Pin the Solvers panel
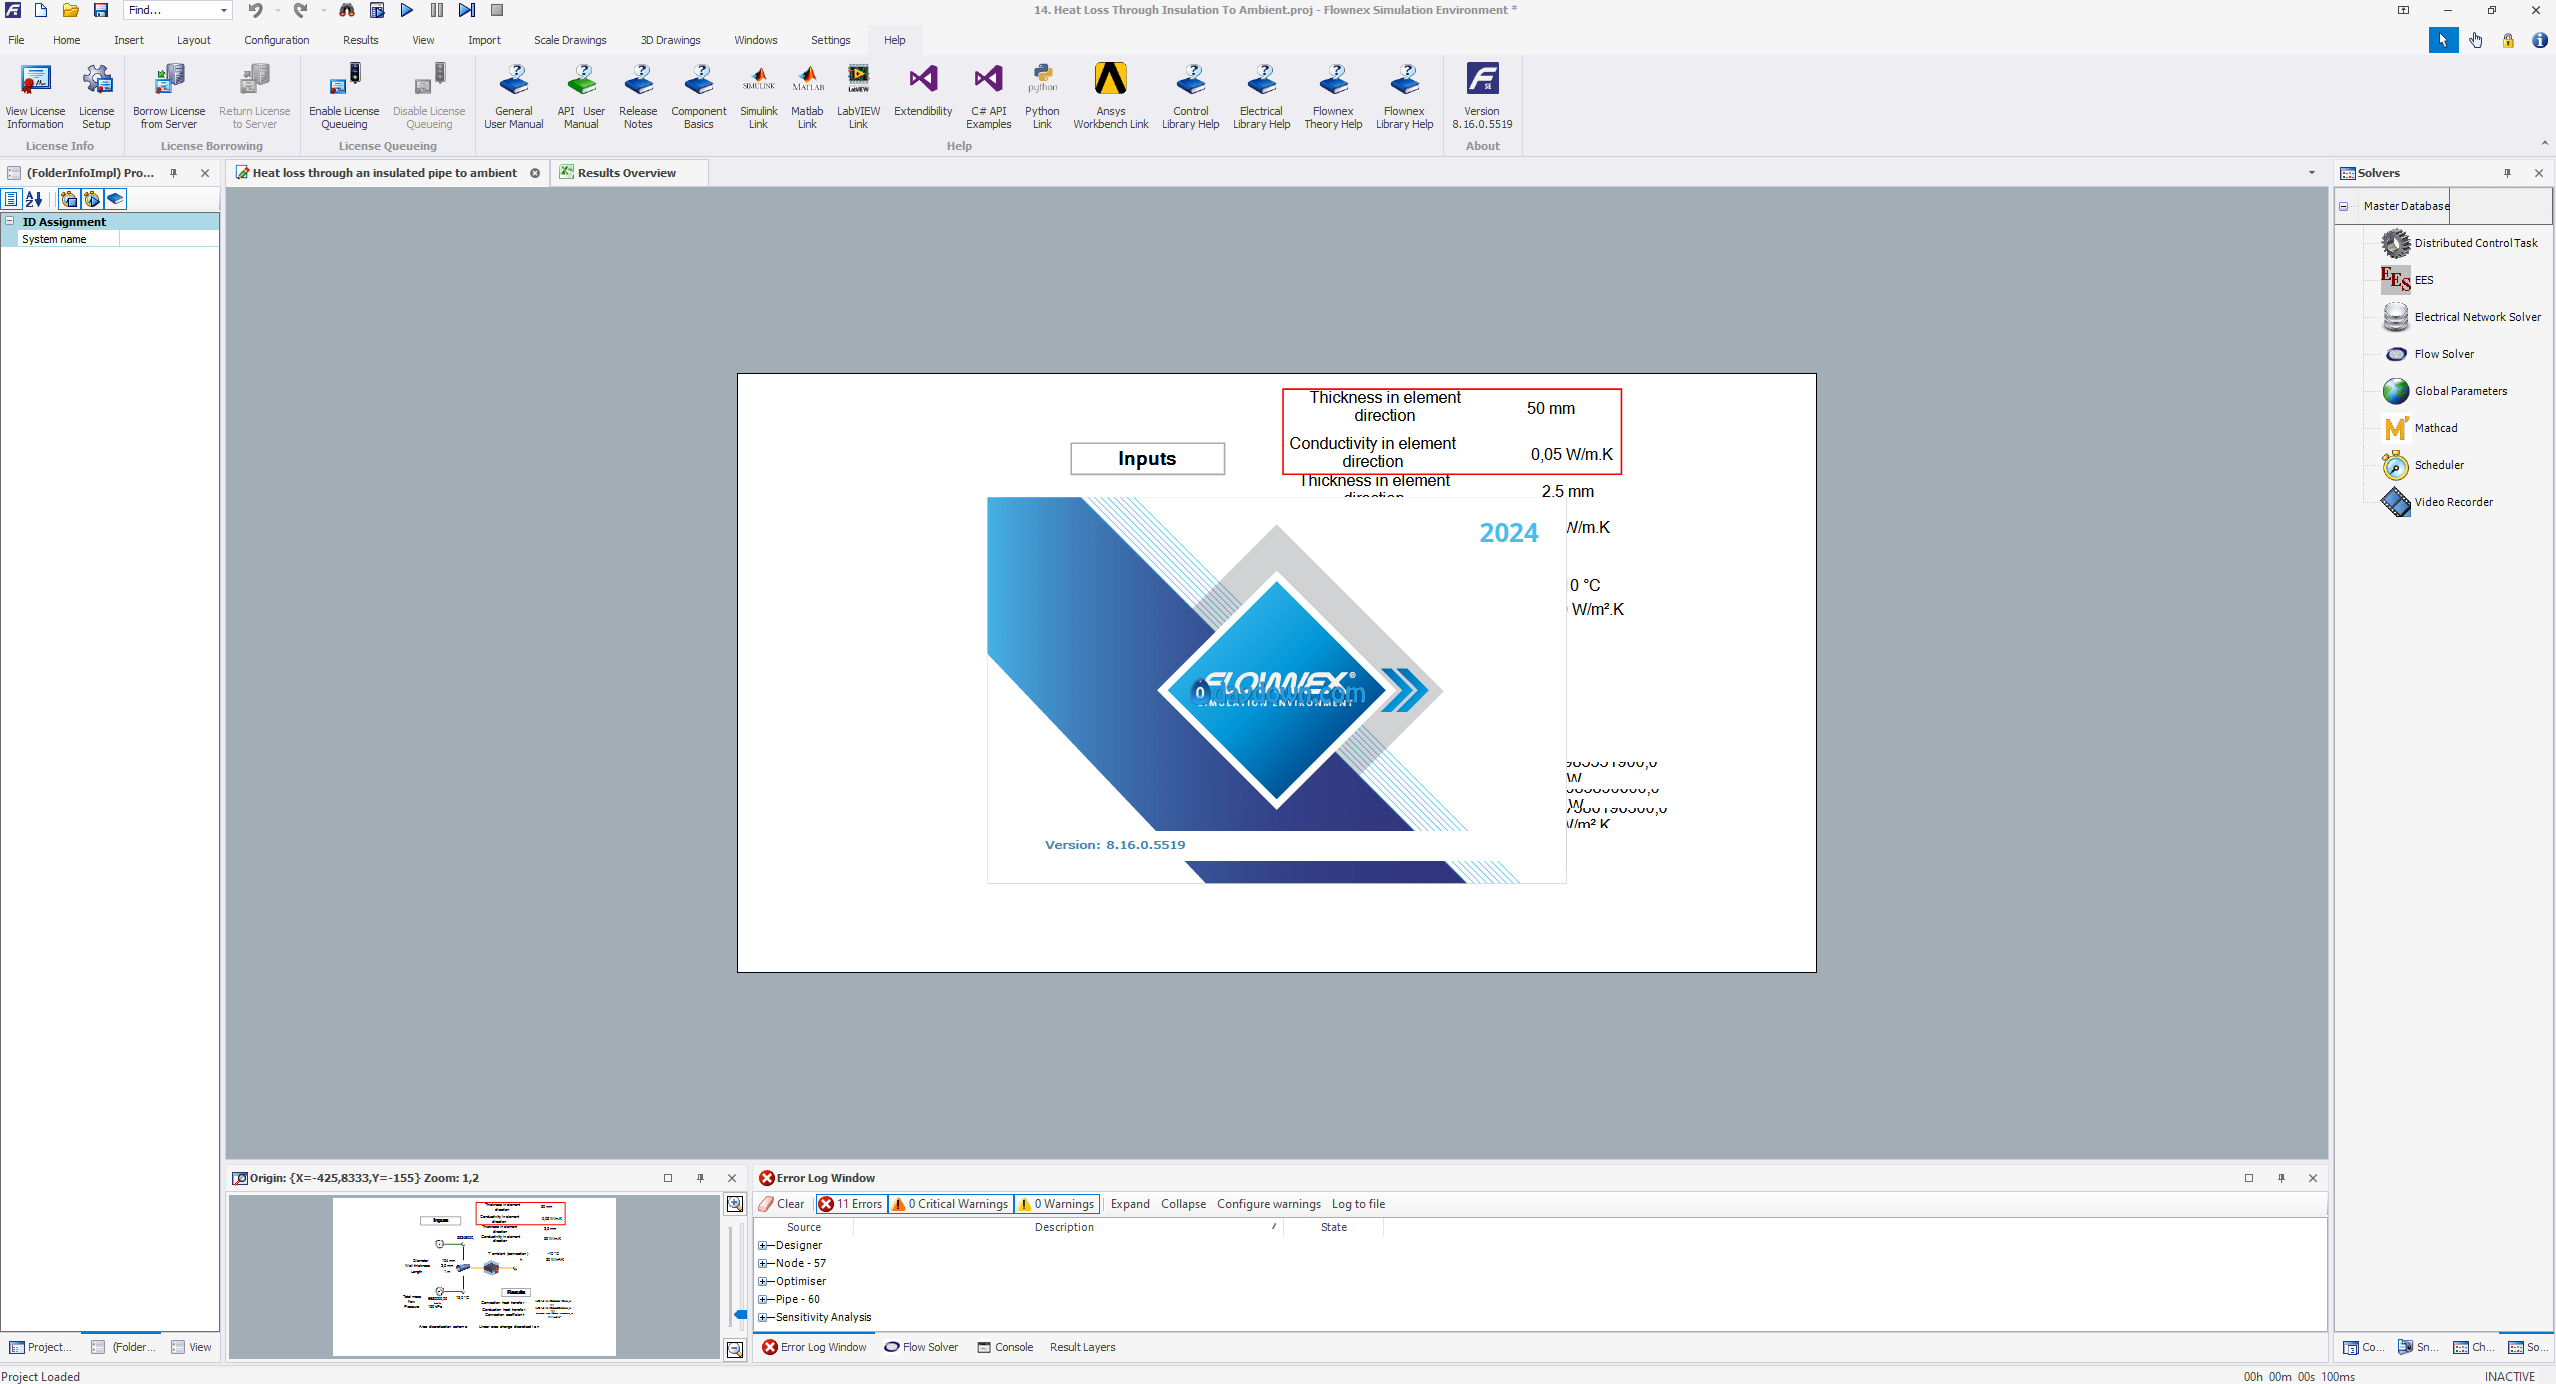Screen dimensions: 2556x1384 2508,173
